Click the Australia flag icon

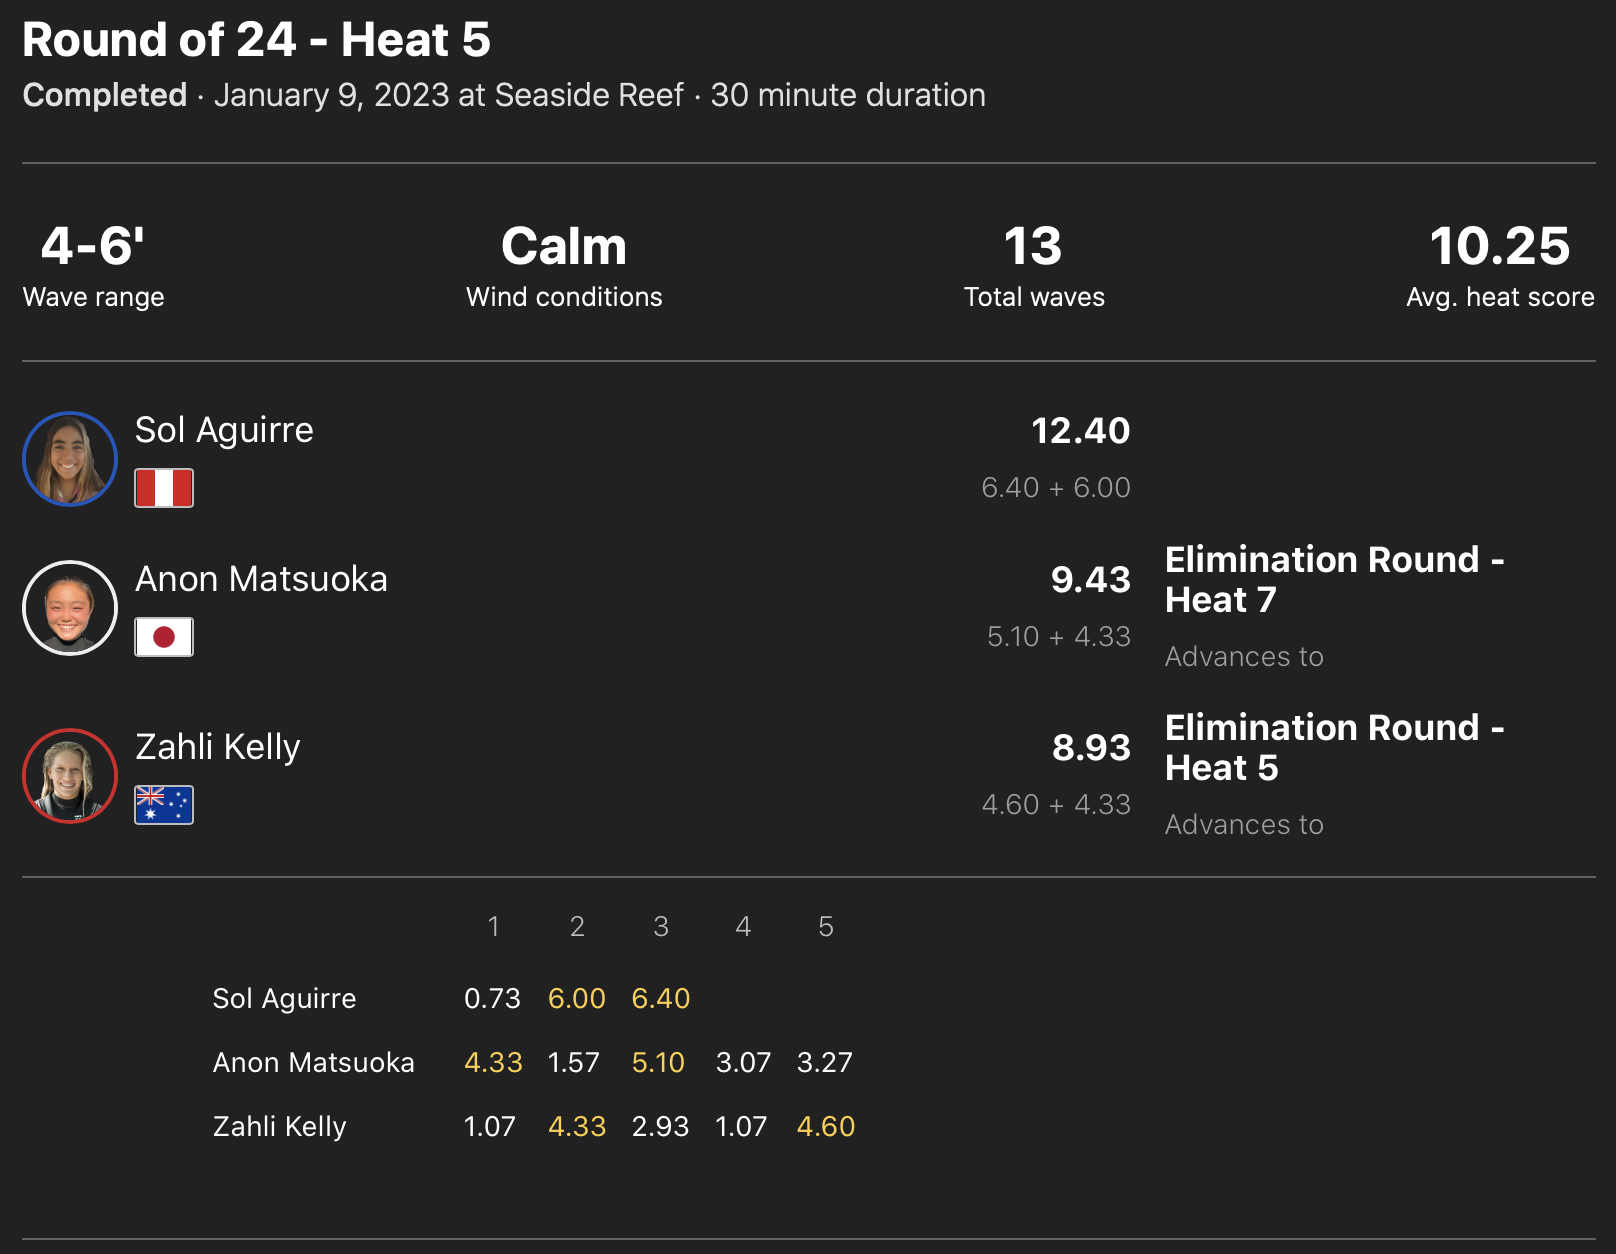tap(164, 805)
